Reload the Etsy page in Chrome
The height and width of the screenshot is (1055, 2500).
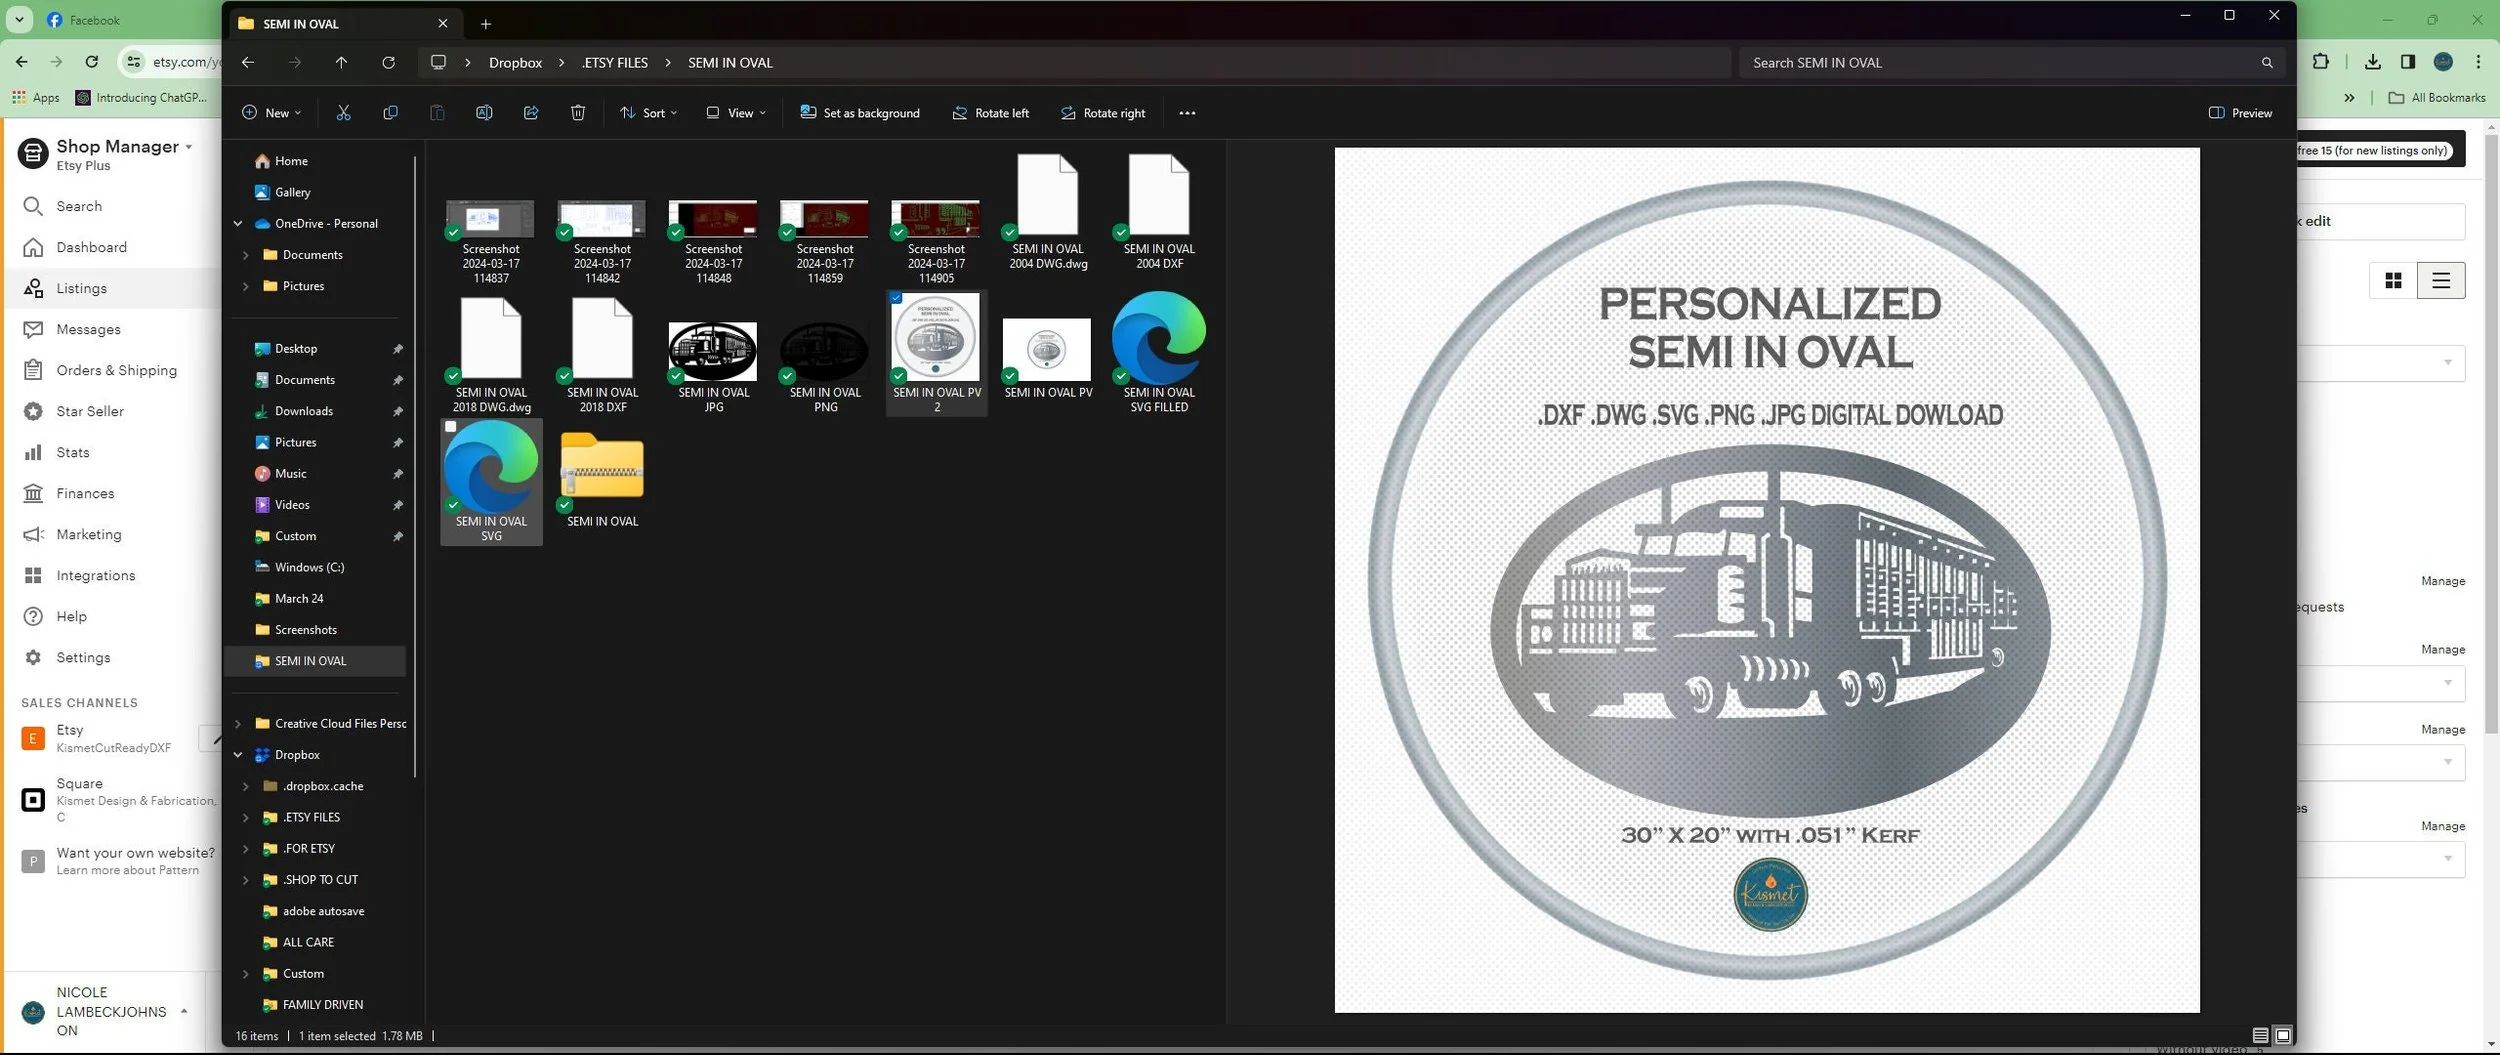click(x=91, y=62)
